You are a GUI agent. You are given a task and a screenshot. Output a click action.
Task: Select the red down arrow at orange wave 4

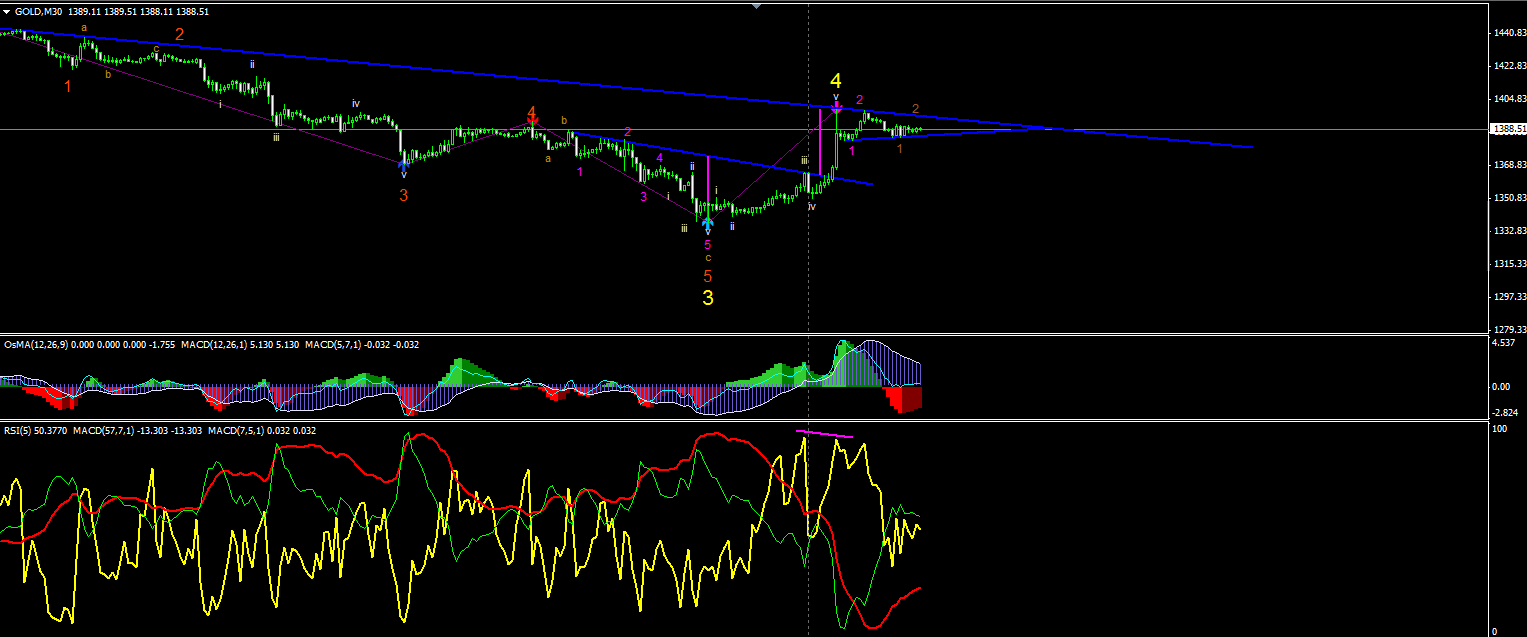pos(533,121)
